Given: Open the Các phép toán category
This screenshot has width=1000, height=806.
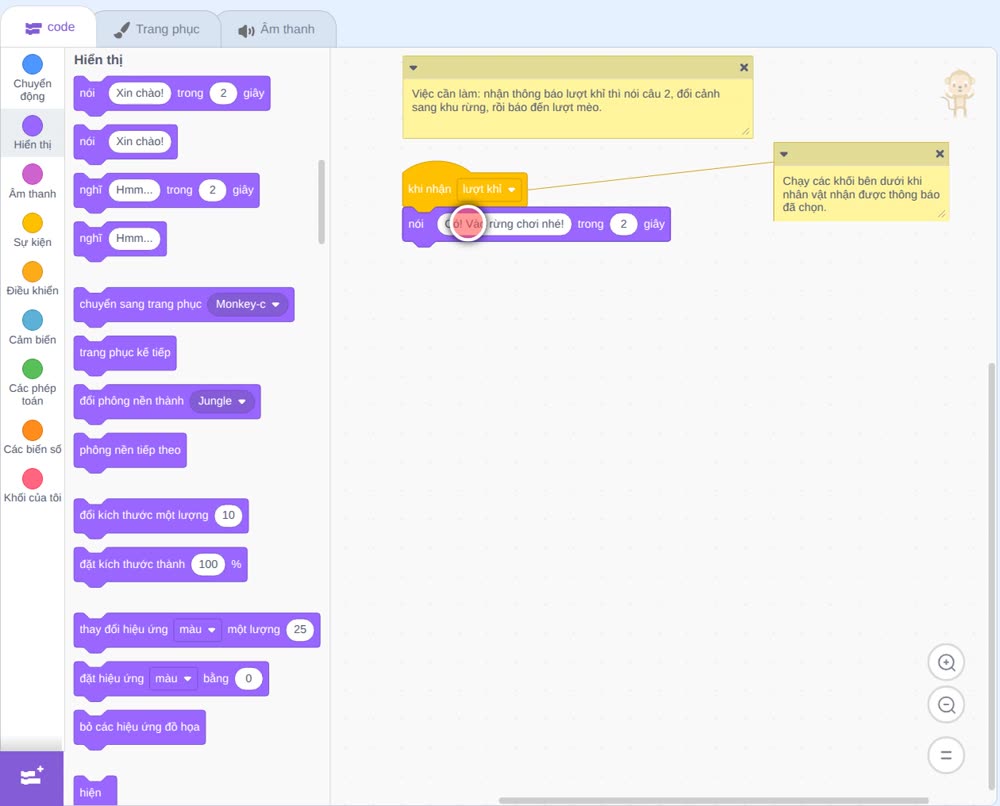Looking at the screenshot, I should point(33,383).
